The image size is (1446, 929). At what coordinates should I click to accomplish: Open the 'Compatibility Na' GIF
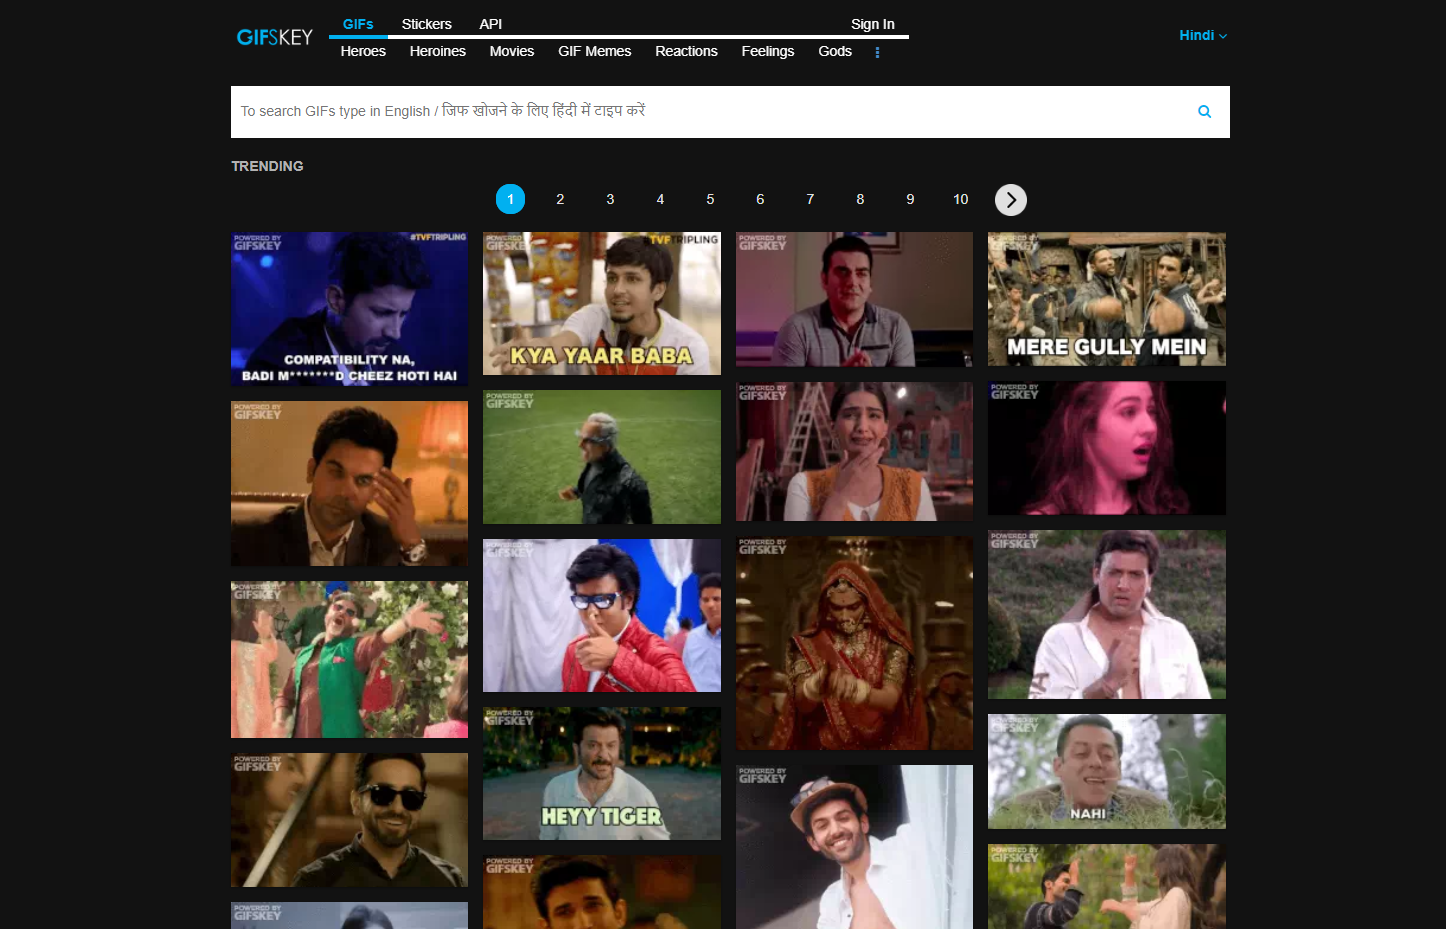[x=349, y=309]
